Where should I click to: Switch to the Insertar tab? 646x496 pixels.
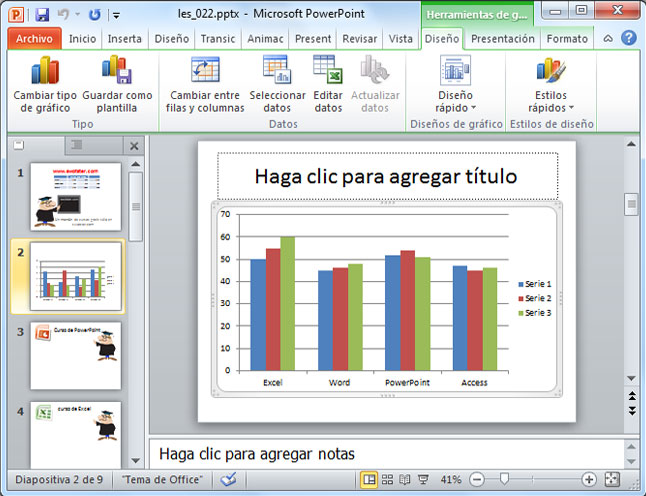(125, 39)
